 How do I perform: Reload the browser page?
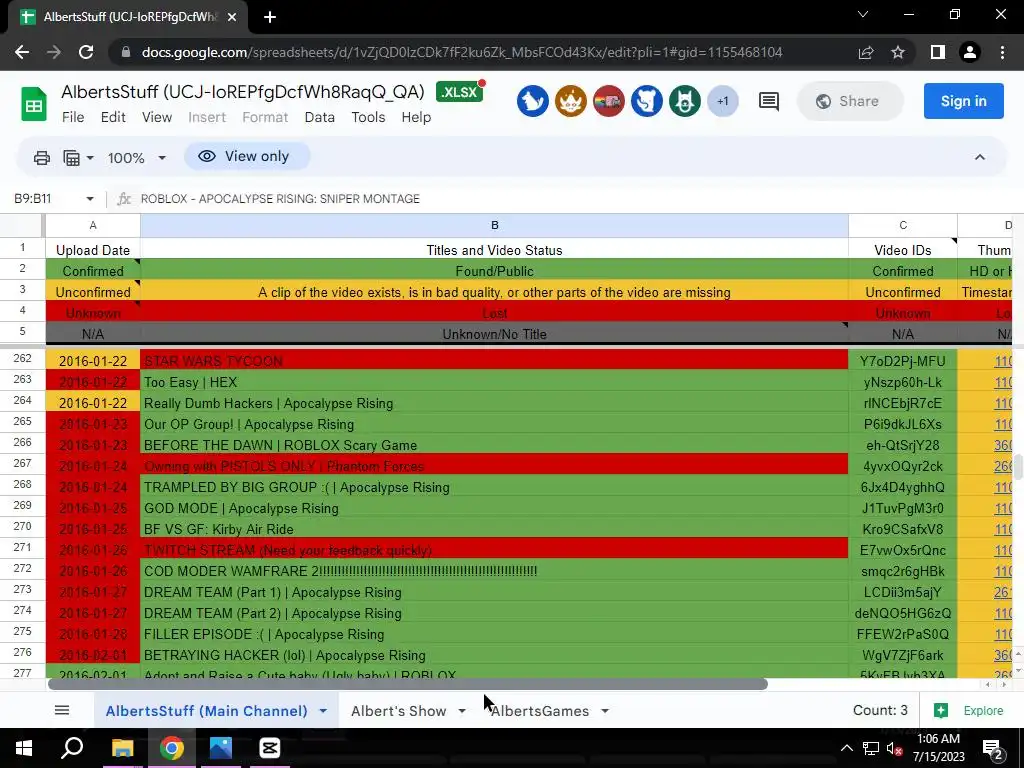[x=86, y=52]
